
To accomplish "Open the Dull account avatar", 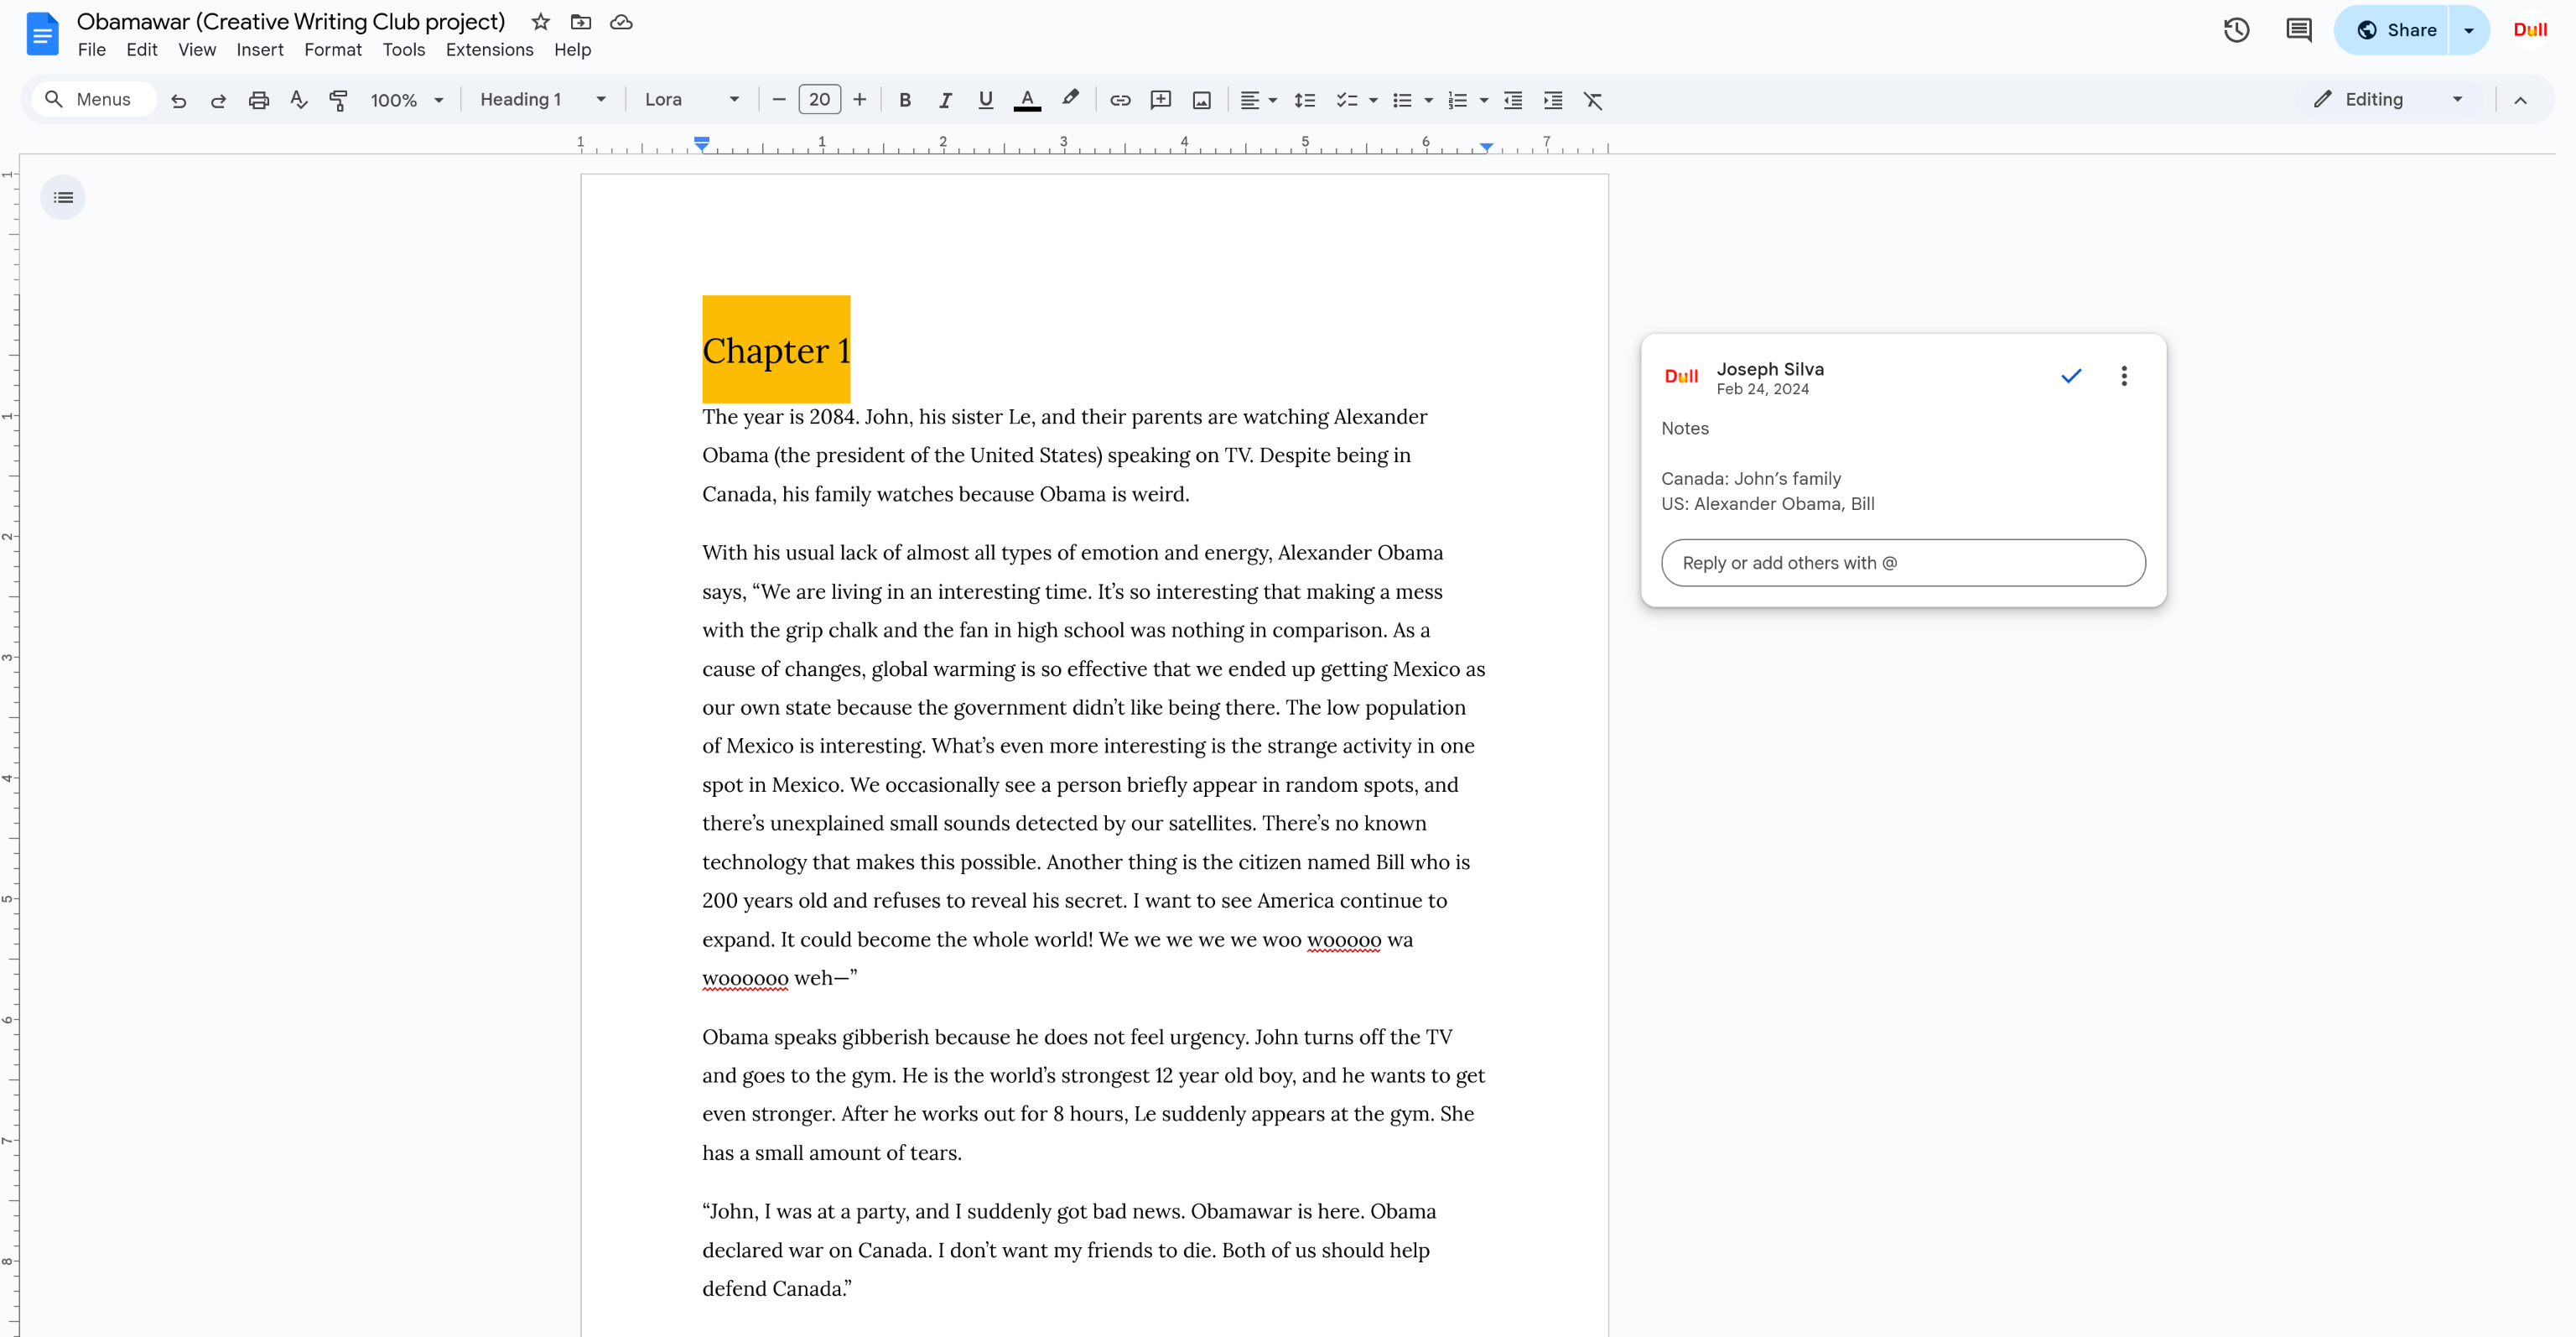I will [2530, 30].
